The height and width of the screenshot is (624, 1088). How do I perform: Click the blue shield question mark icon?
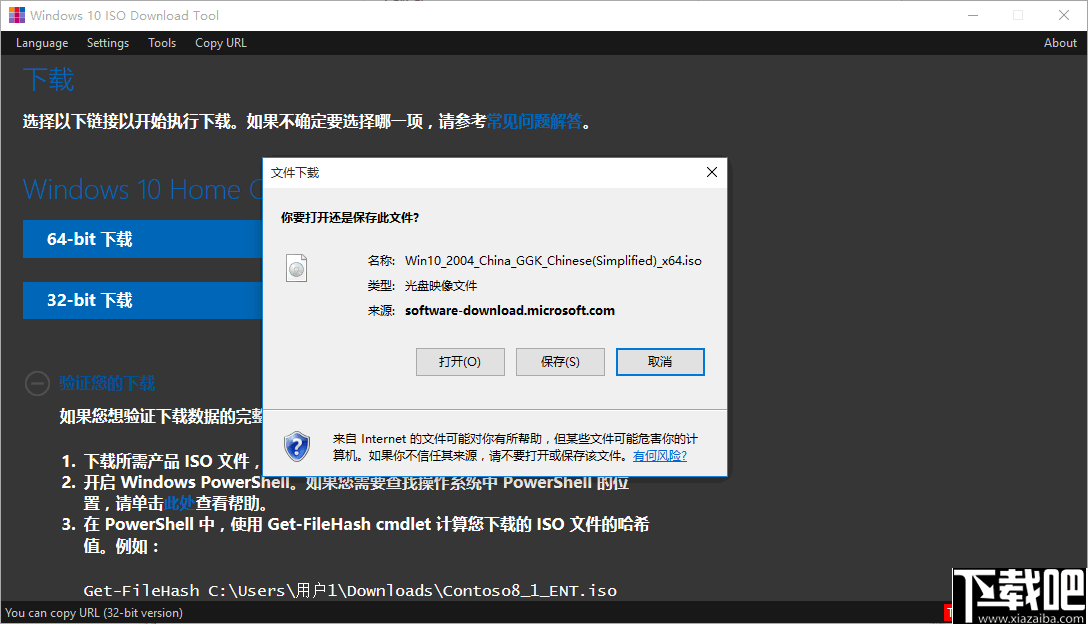pos(297,446)
